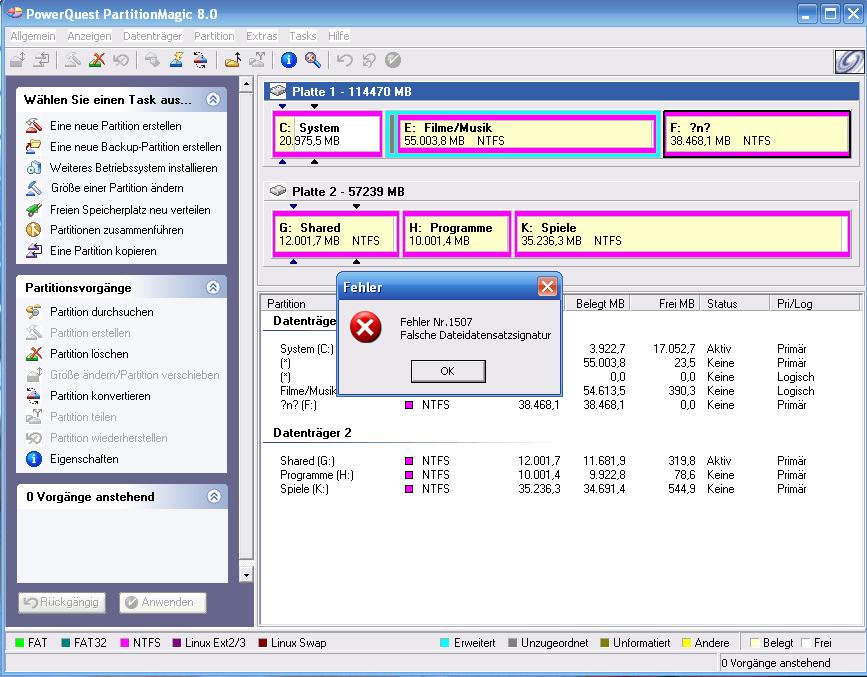Click the Linux Swap legend swatch
Image resolution: width=867 pixels, height=677 pixels.
pyautogui.click(x=263, y=643)
